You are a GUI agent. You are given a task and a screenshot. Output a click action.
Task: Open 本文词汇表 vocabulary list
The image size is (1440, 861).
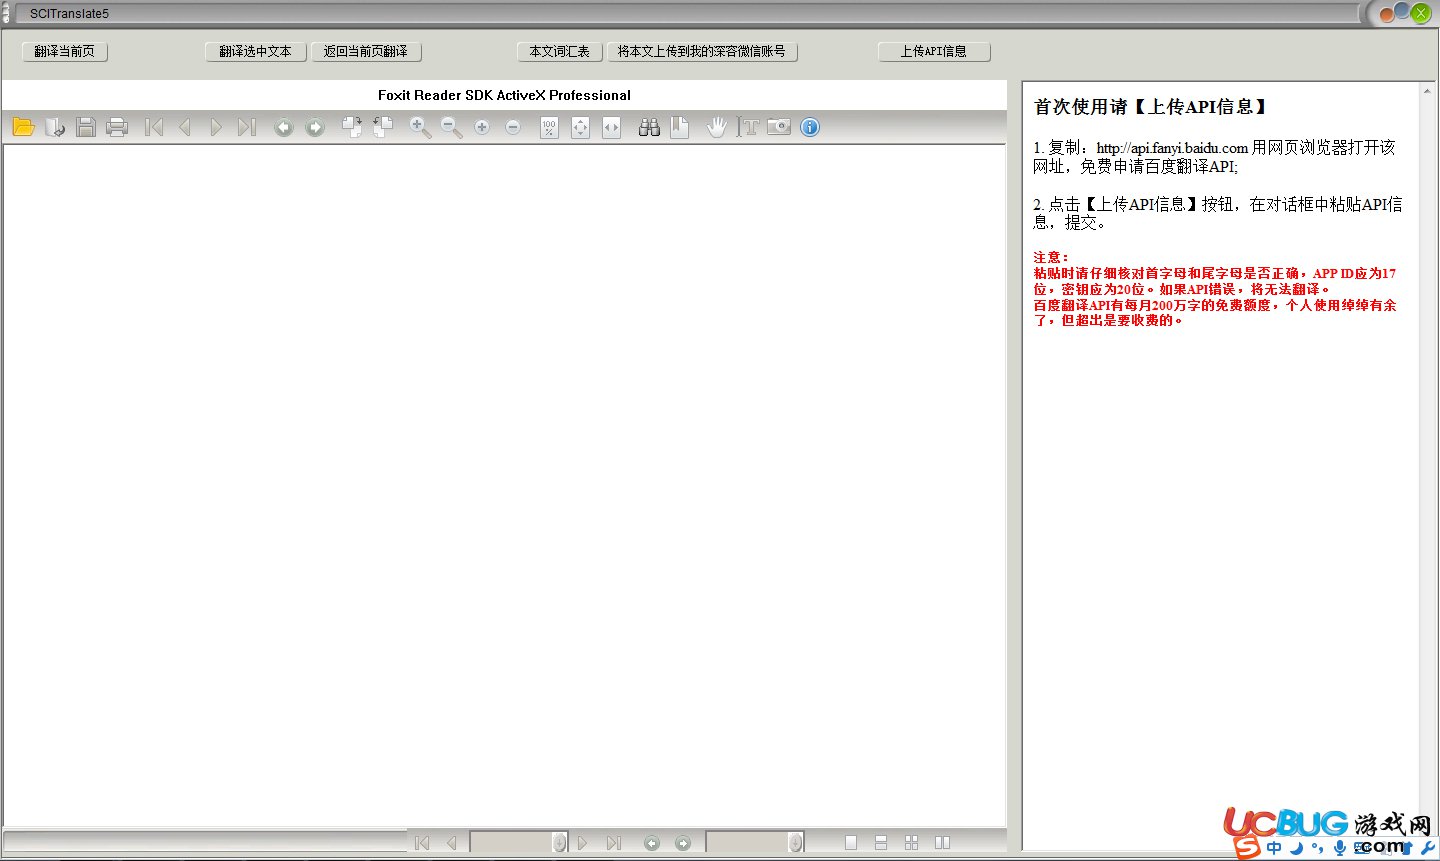(560, 51)
